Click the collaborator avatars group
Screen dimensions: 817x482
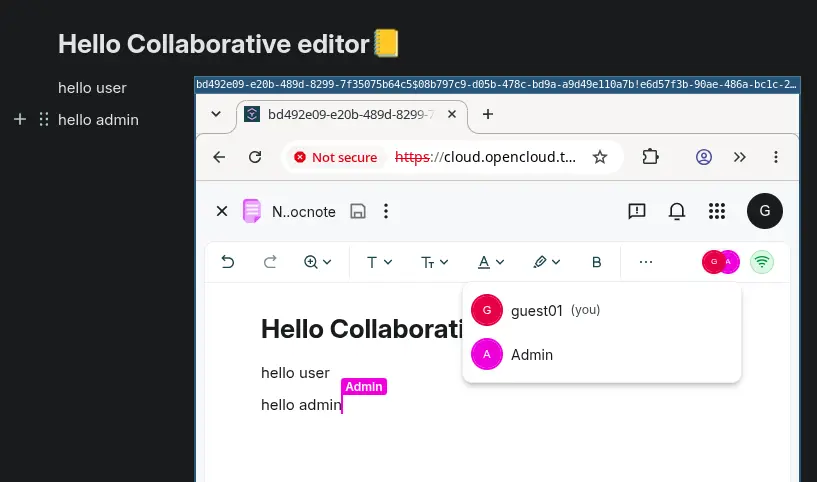point(721,262)
